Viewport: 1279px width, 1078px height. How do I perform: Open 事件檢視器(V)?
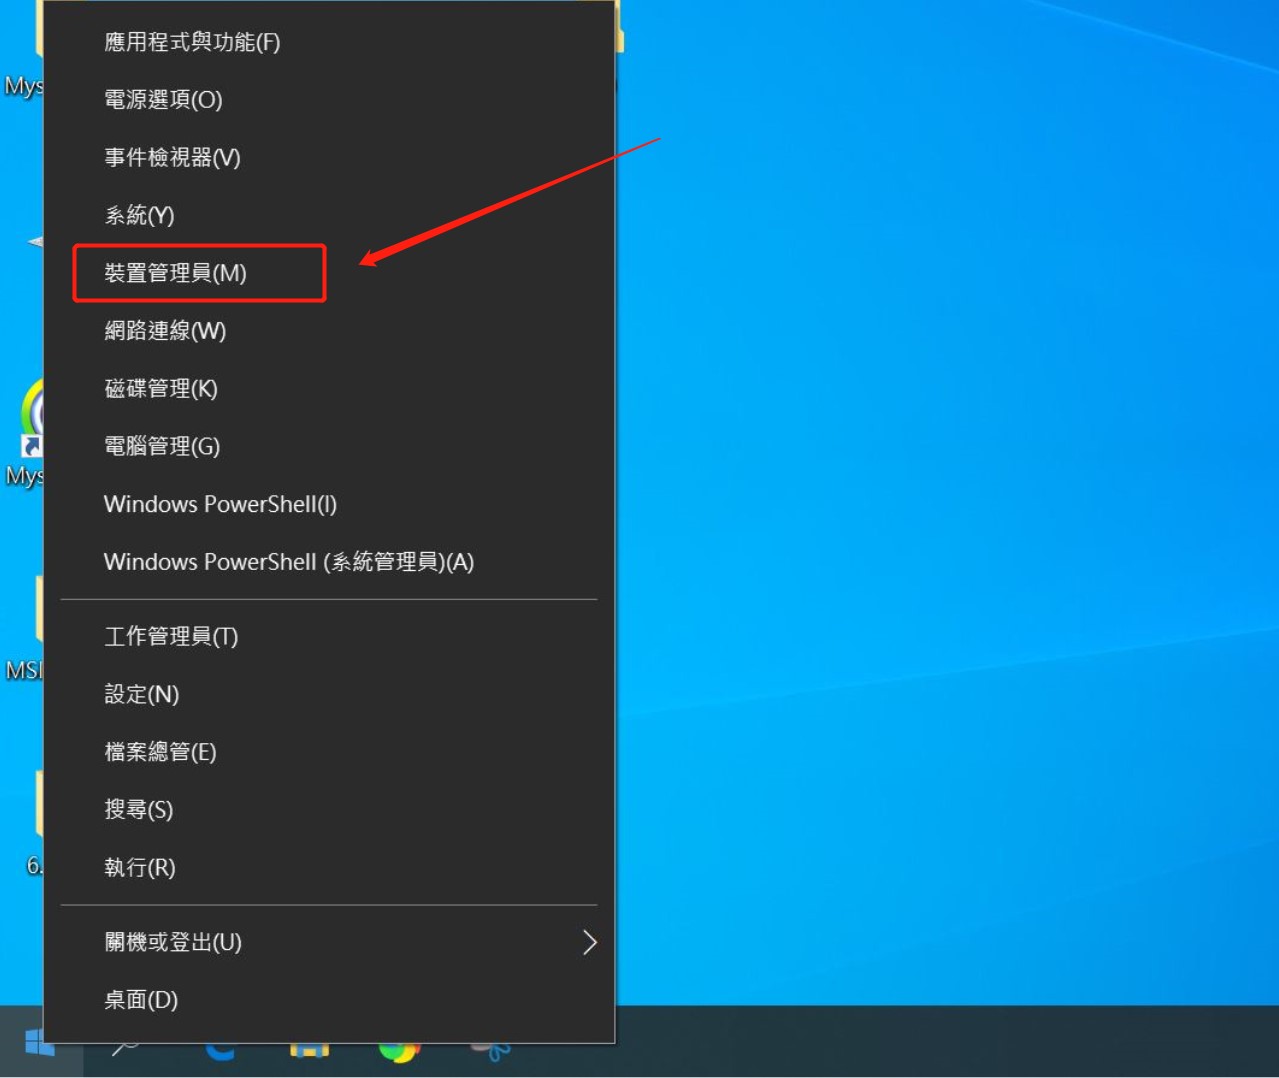pyautogui.click(x=172, y=158)
